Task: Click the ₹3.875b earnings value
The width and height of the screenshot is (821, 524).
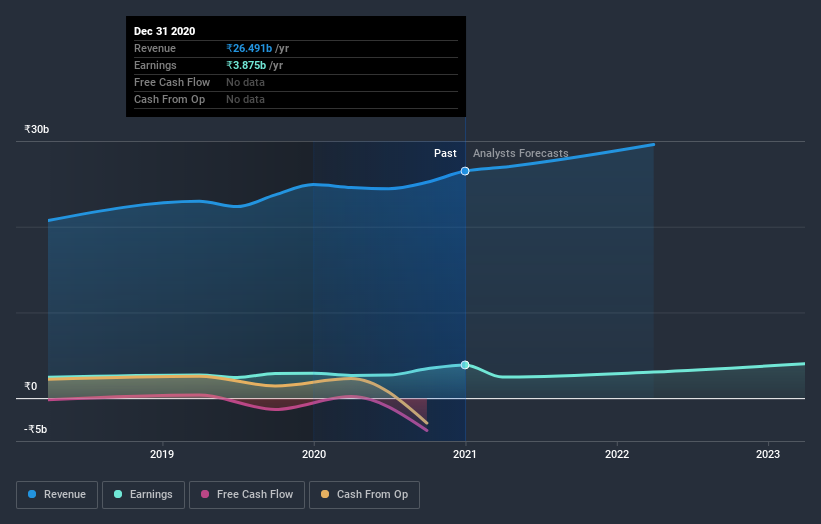Action: [246, 65]
